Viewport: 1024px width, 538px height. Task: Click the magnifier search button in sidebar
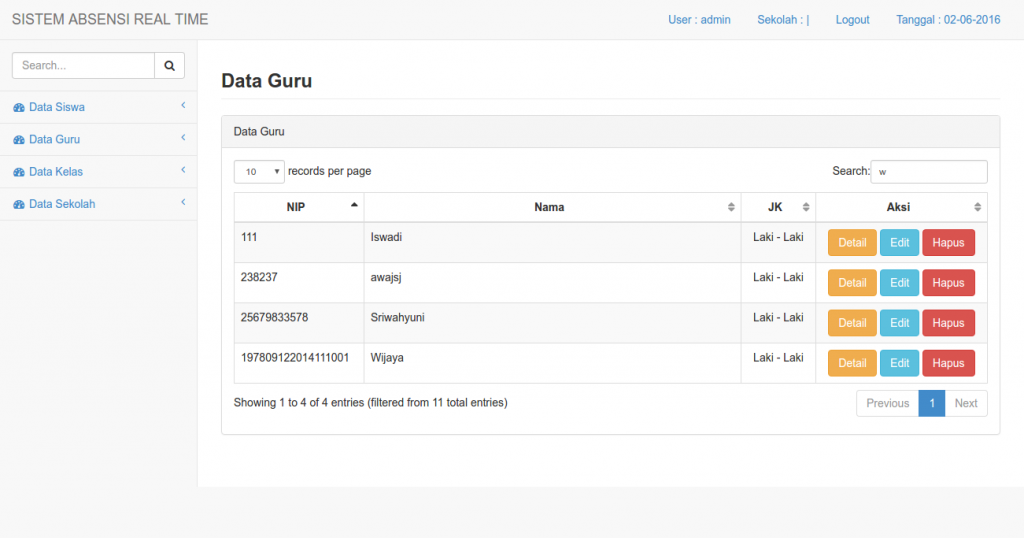coord(169,66)
